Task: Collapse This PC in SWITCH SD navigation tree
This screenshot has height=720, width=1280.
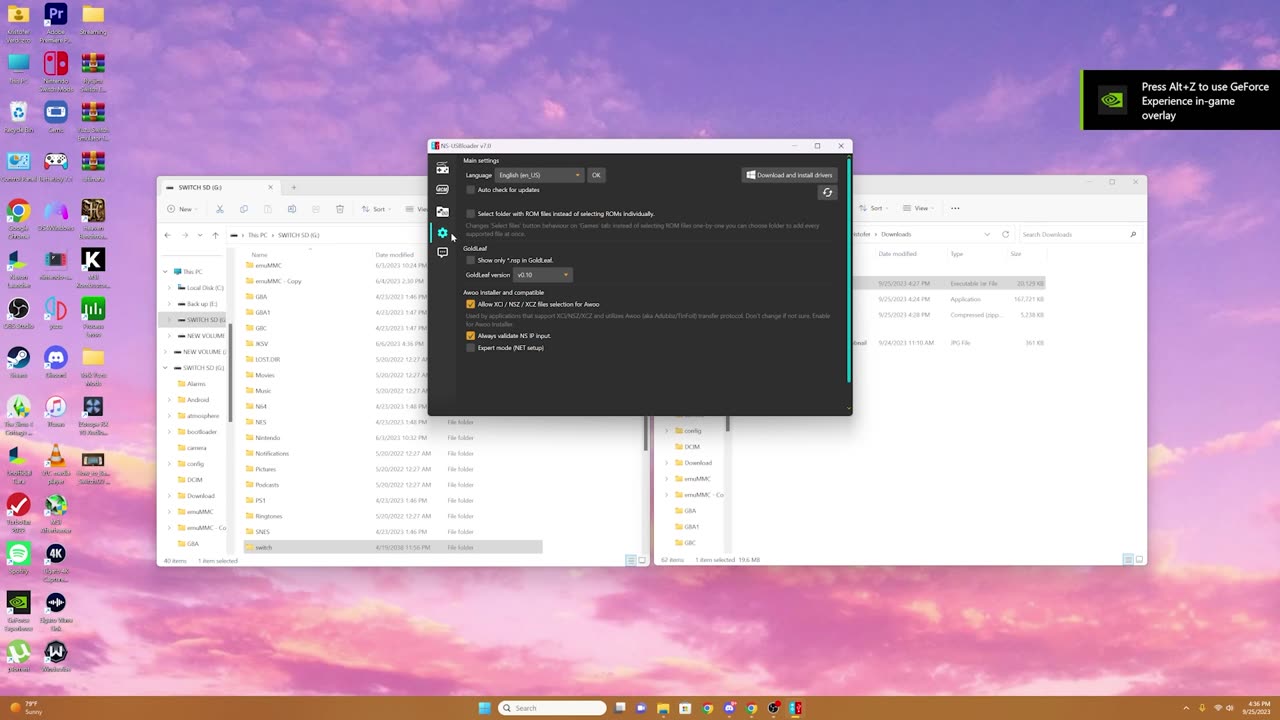Action: click(166, 272)
